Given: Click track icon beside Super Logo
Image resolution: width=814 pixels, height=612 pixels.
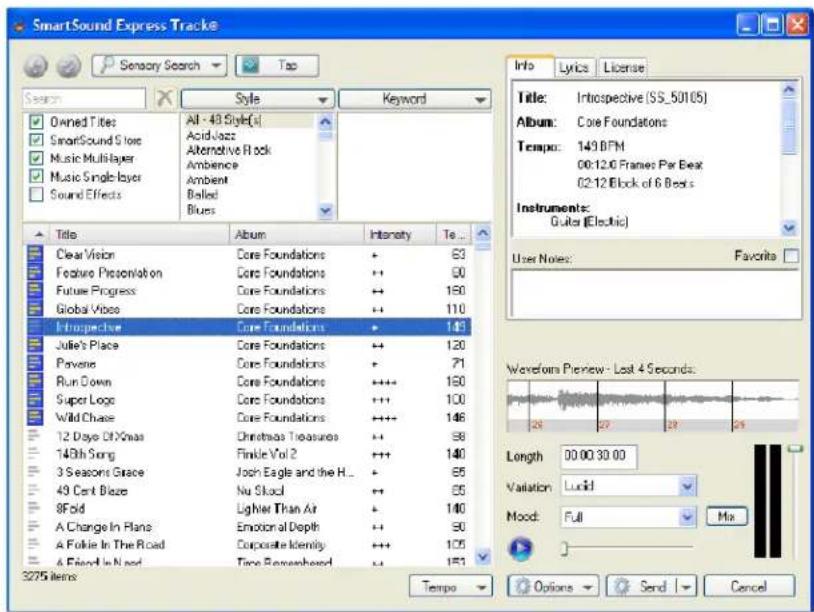Looking at the screenshot, I should 34,400.
